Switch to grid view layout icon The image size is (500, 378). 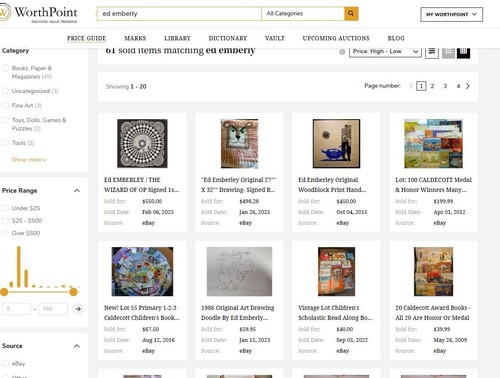(463, 51)
